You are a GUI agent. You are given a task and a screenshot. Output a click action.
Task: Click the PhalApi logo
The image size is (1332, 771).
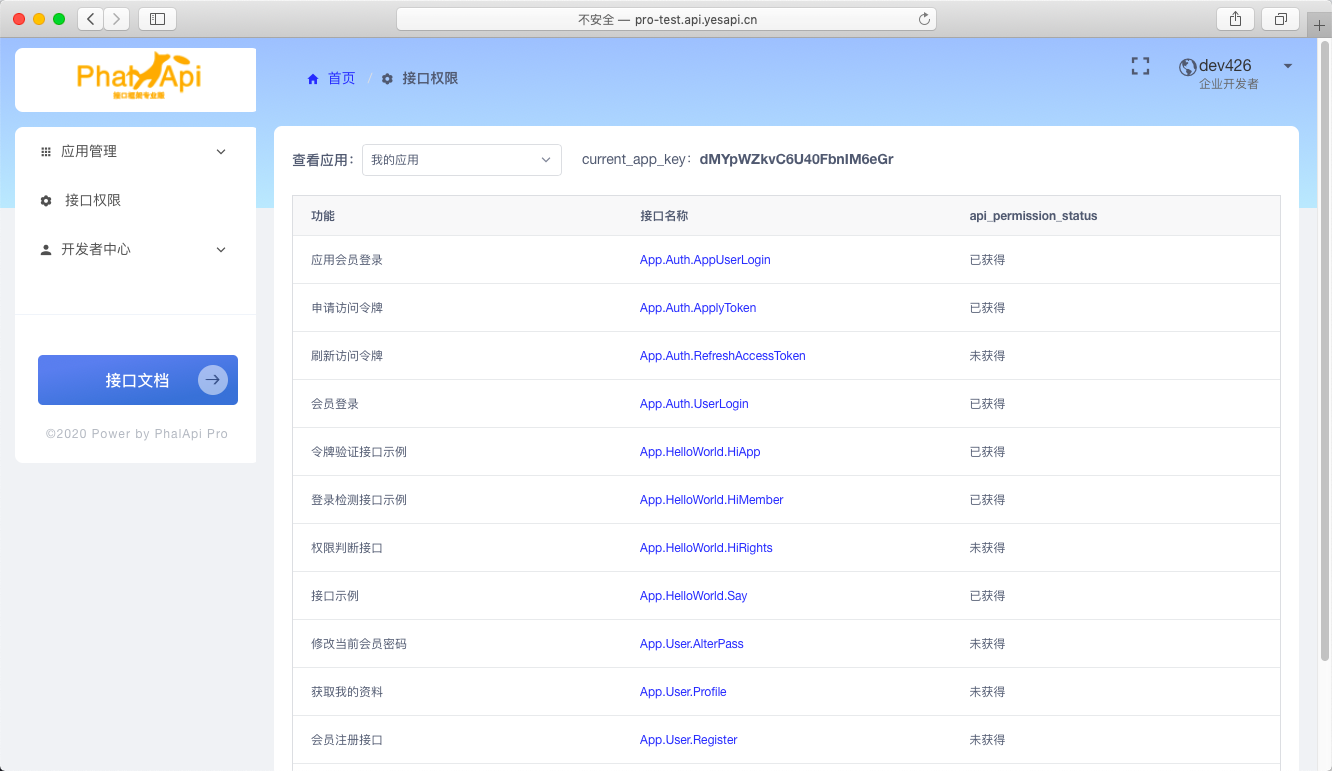(x=136, y=76)
